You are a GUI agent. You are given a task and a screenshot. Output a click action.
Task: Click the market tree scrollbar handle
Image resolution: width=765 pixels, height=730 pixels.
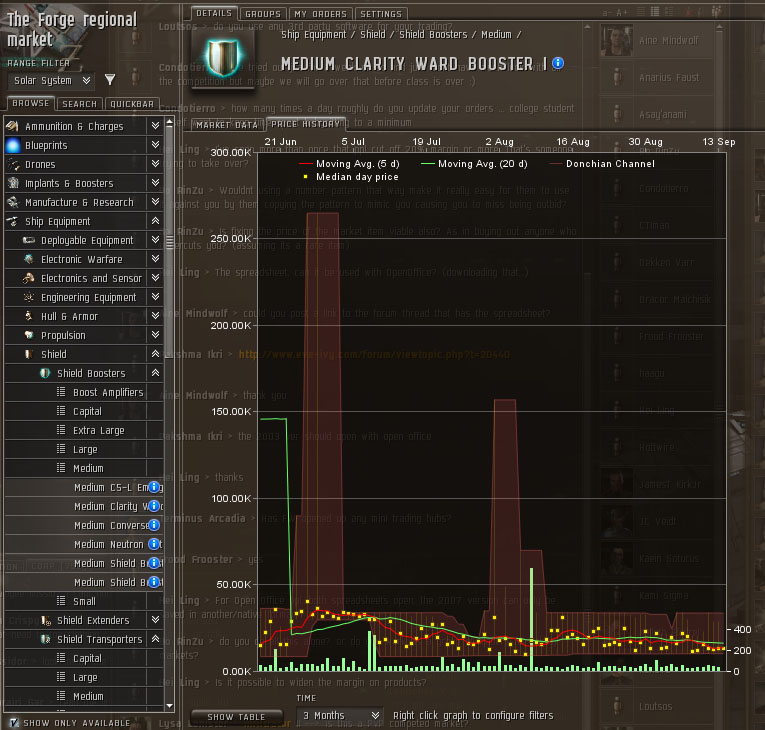(x=169, y=242)
